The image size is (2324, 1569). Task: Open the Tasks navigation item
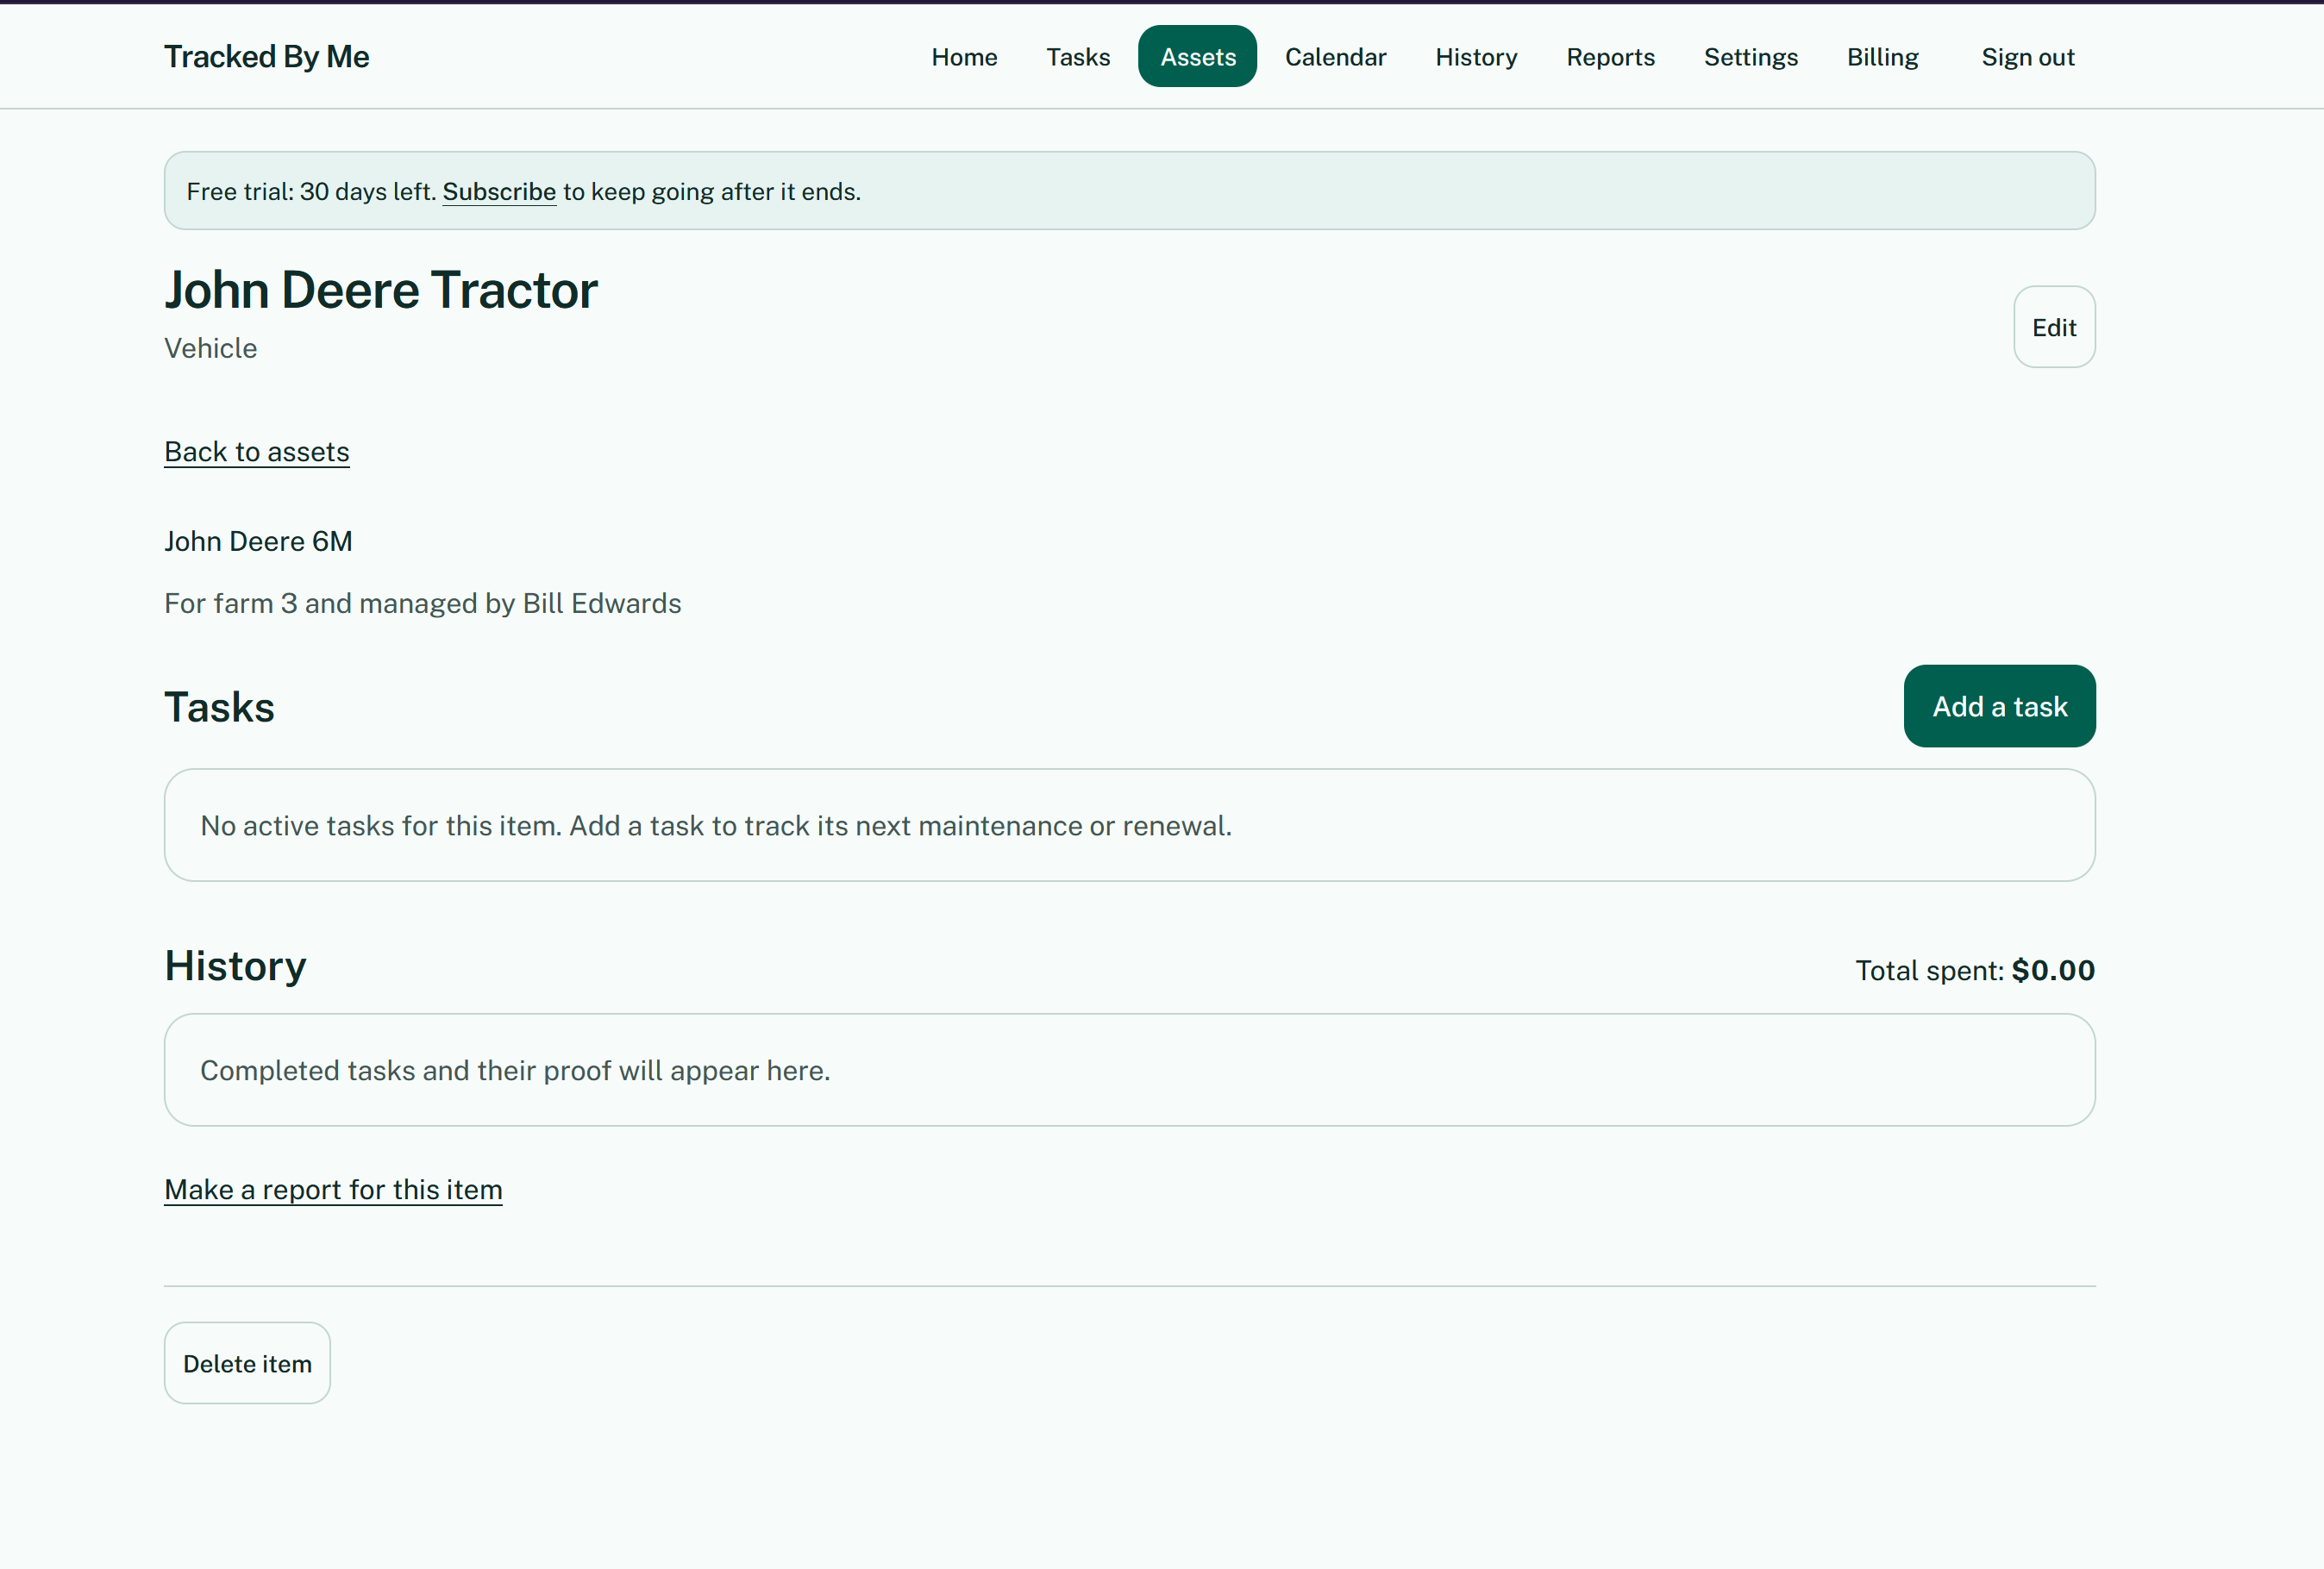click(x=1078, y=57)
